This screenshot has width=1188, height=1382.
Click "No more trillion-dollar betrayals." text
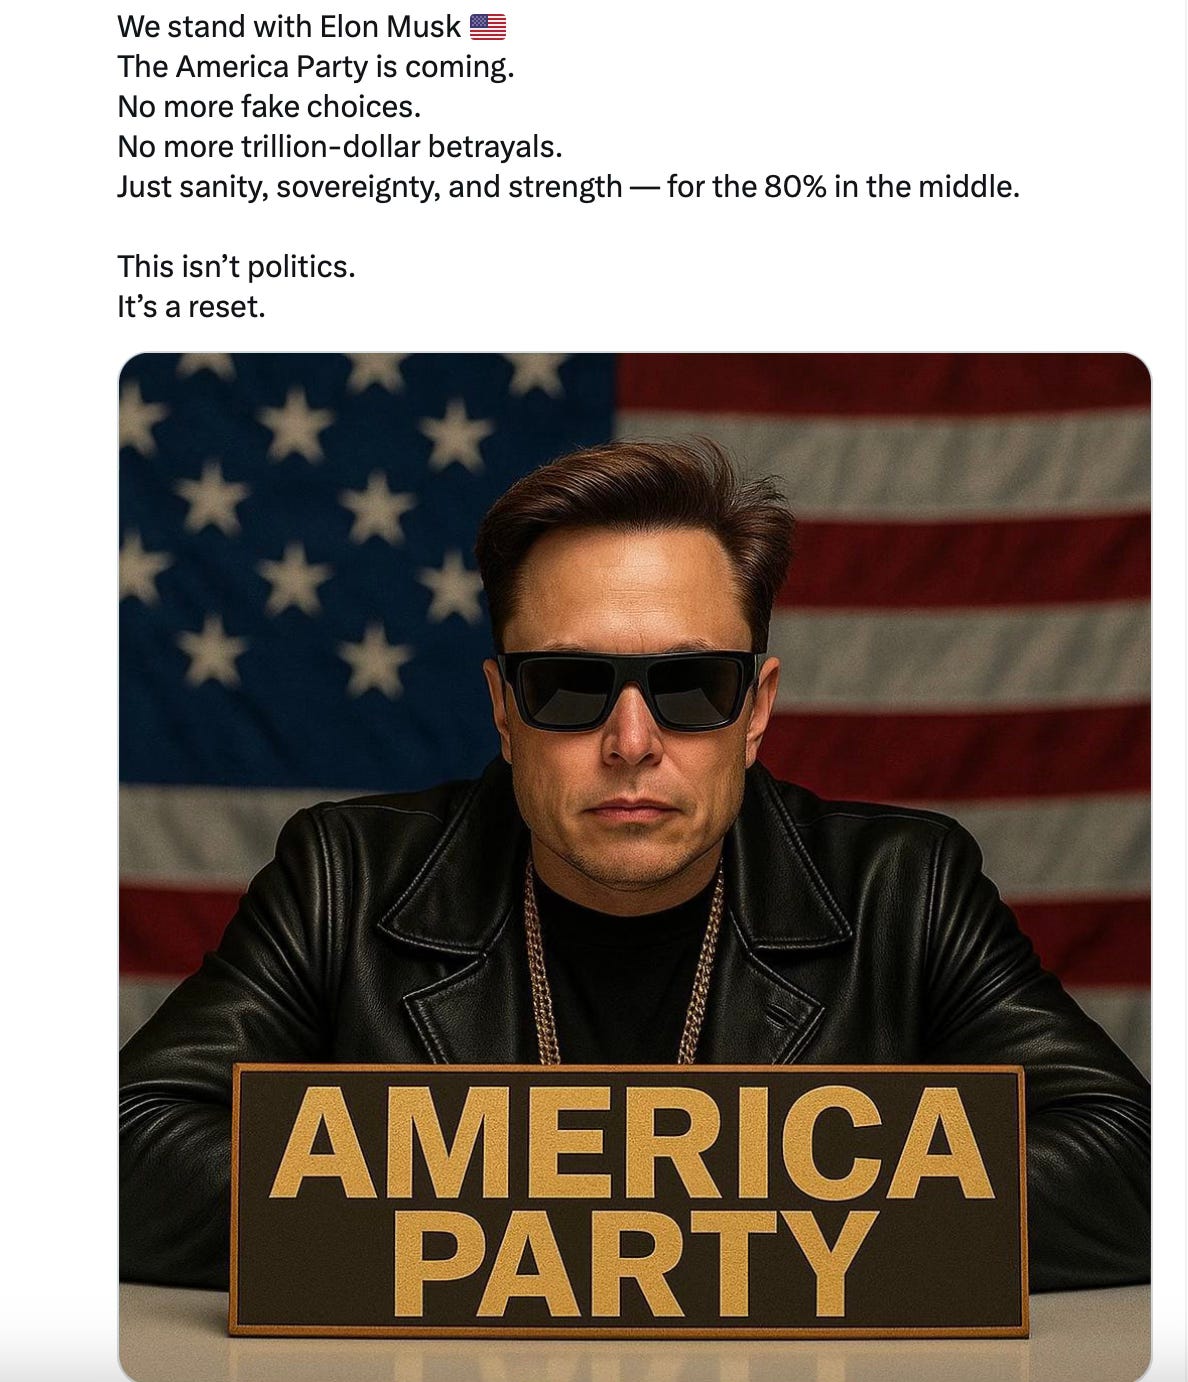pos(340,147)
